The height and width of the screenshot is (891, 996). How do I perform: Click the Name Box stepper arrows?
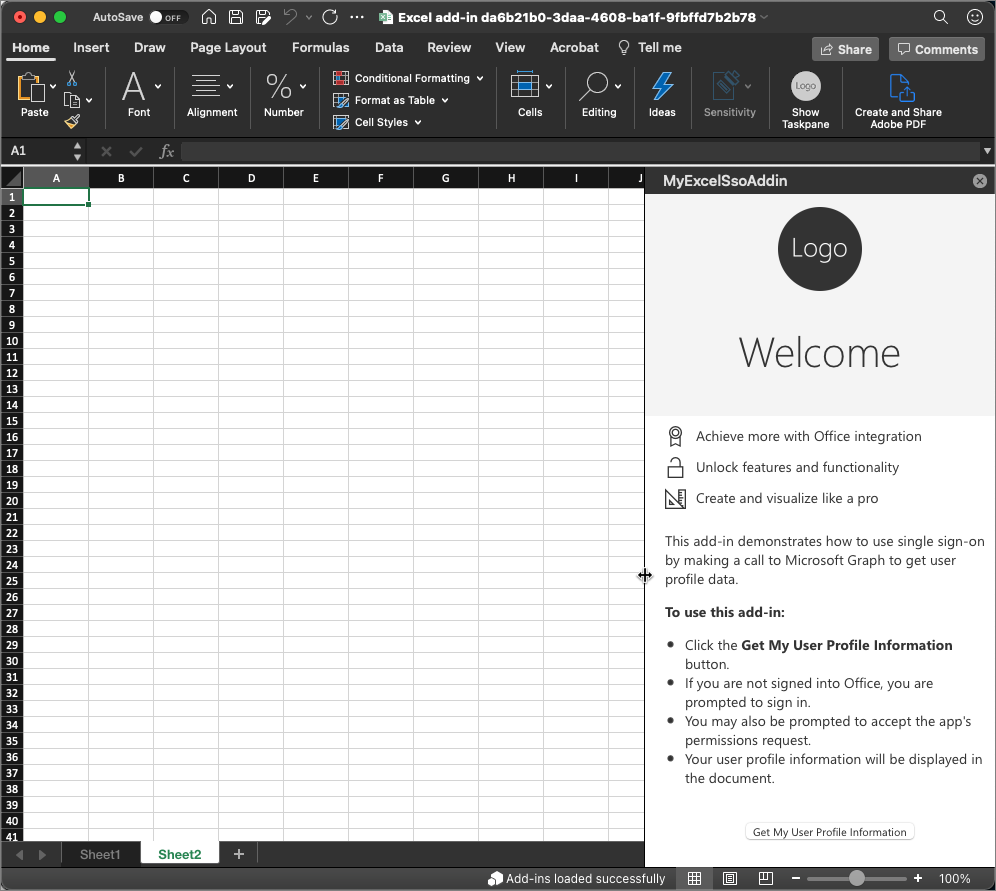tap(77, 151)
